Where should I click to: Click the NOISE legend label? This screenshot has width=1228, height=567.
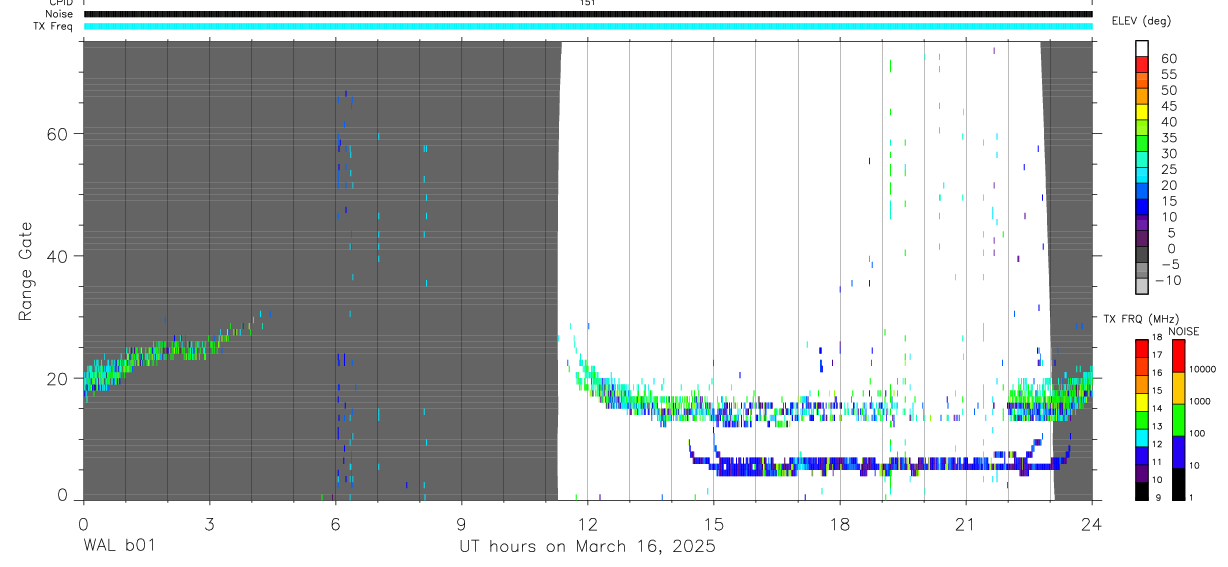(x=1183, y=331)
